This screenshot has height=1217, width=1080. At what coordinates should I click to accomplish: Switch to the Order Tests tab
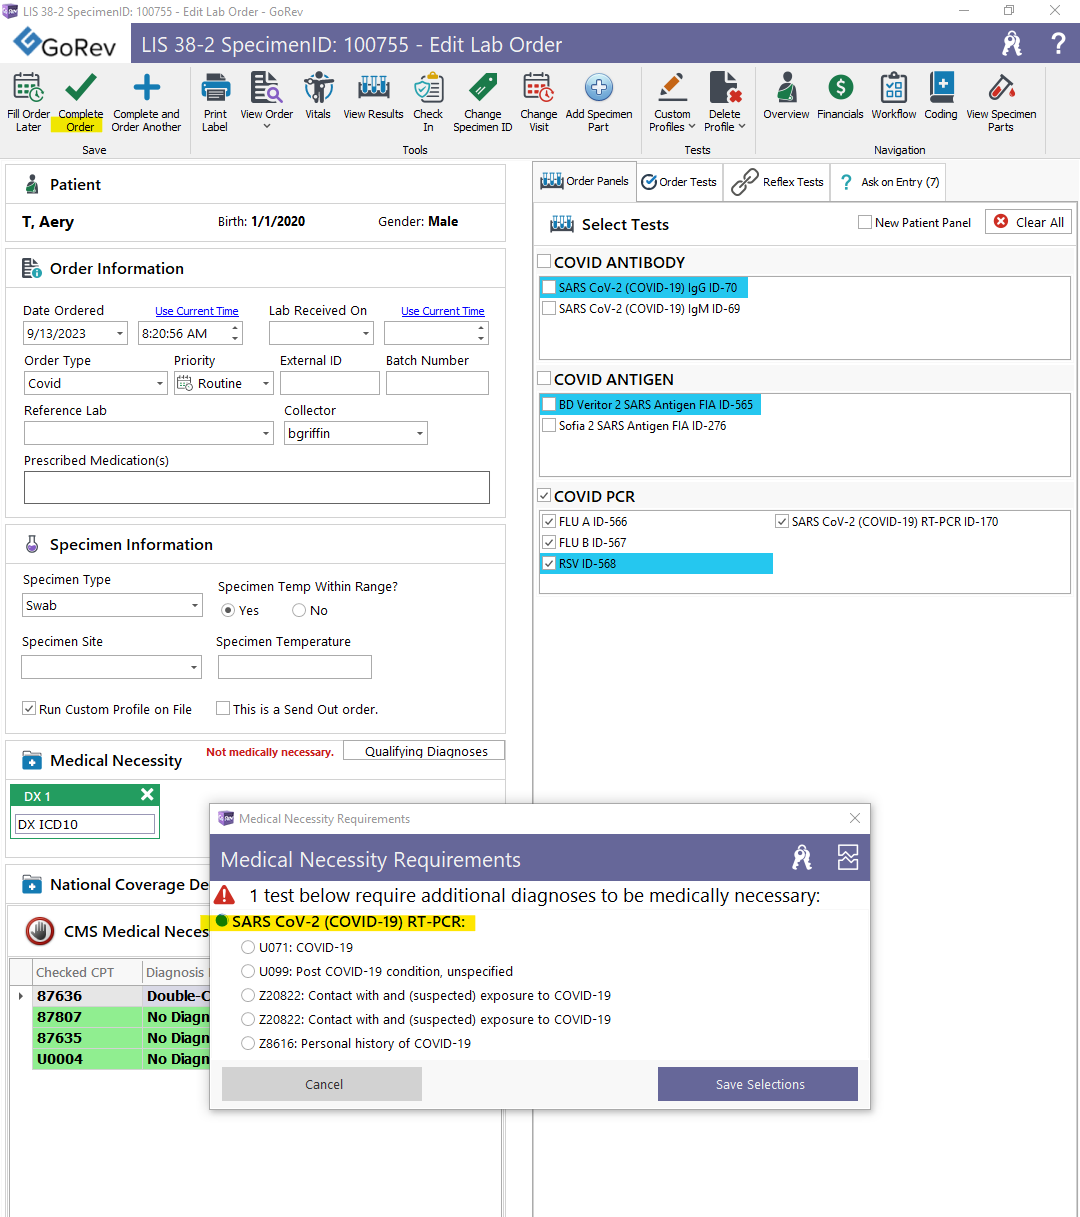pos(679,182)
